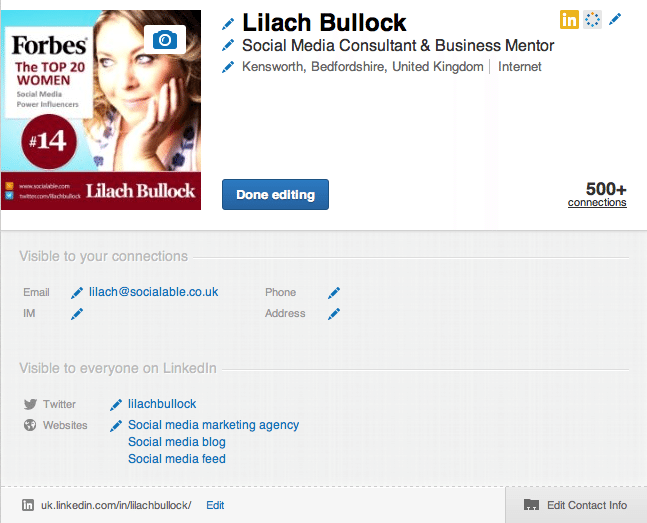Collapse with the Edit Contact Info tab
The width and height of the screenshot is (647, 523).
576,505
